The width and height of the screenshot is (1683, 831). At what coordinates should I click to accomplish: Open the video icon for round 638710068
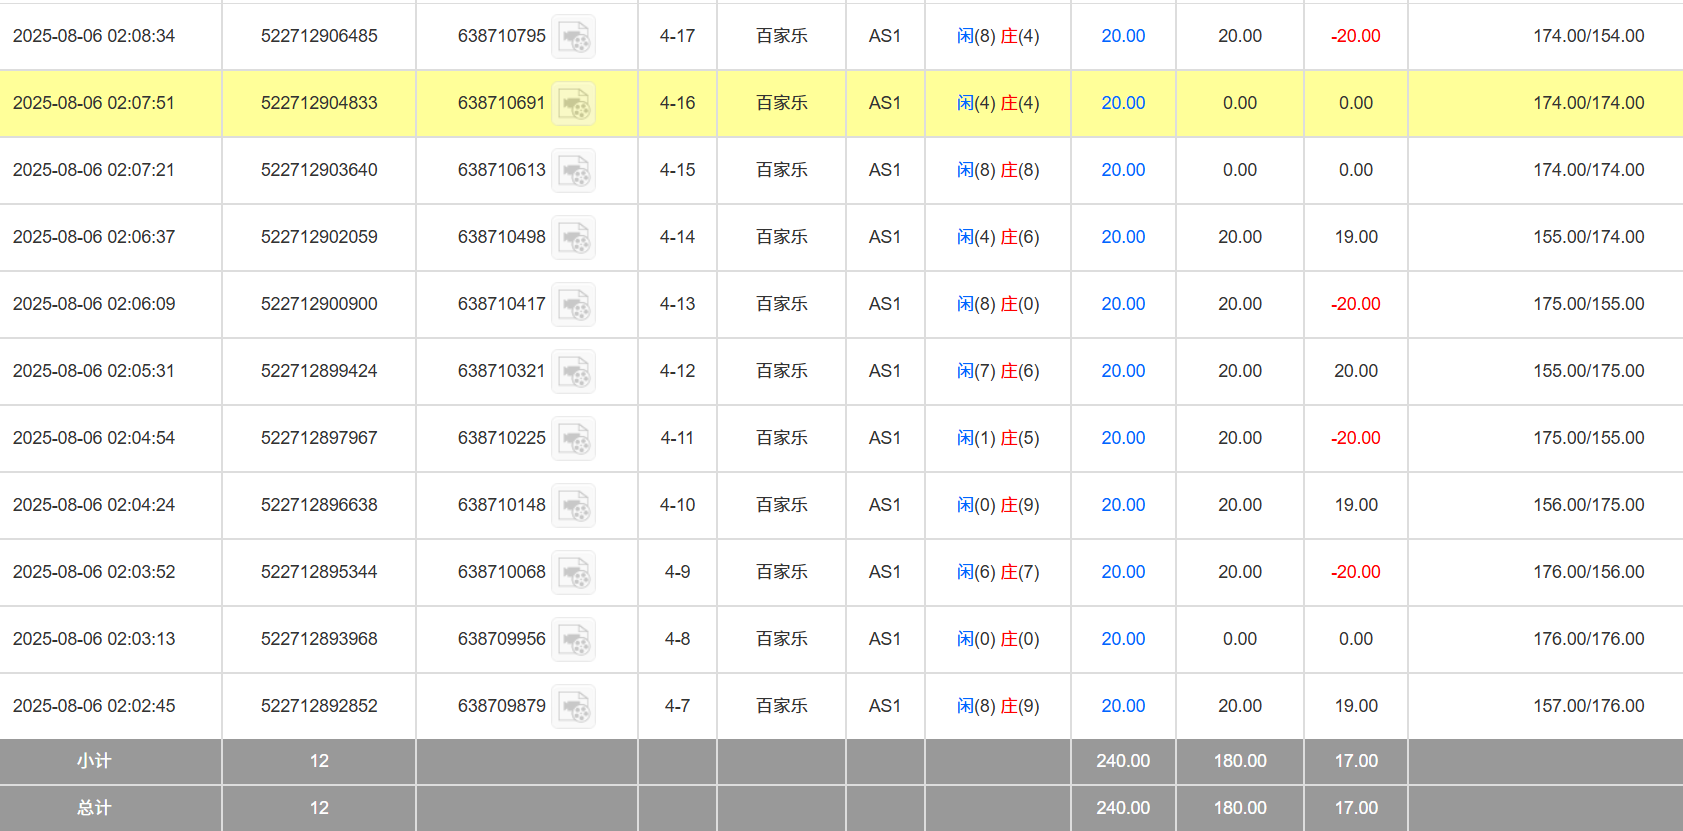(574, 573)
